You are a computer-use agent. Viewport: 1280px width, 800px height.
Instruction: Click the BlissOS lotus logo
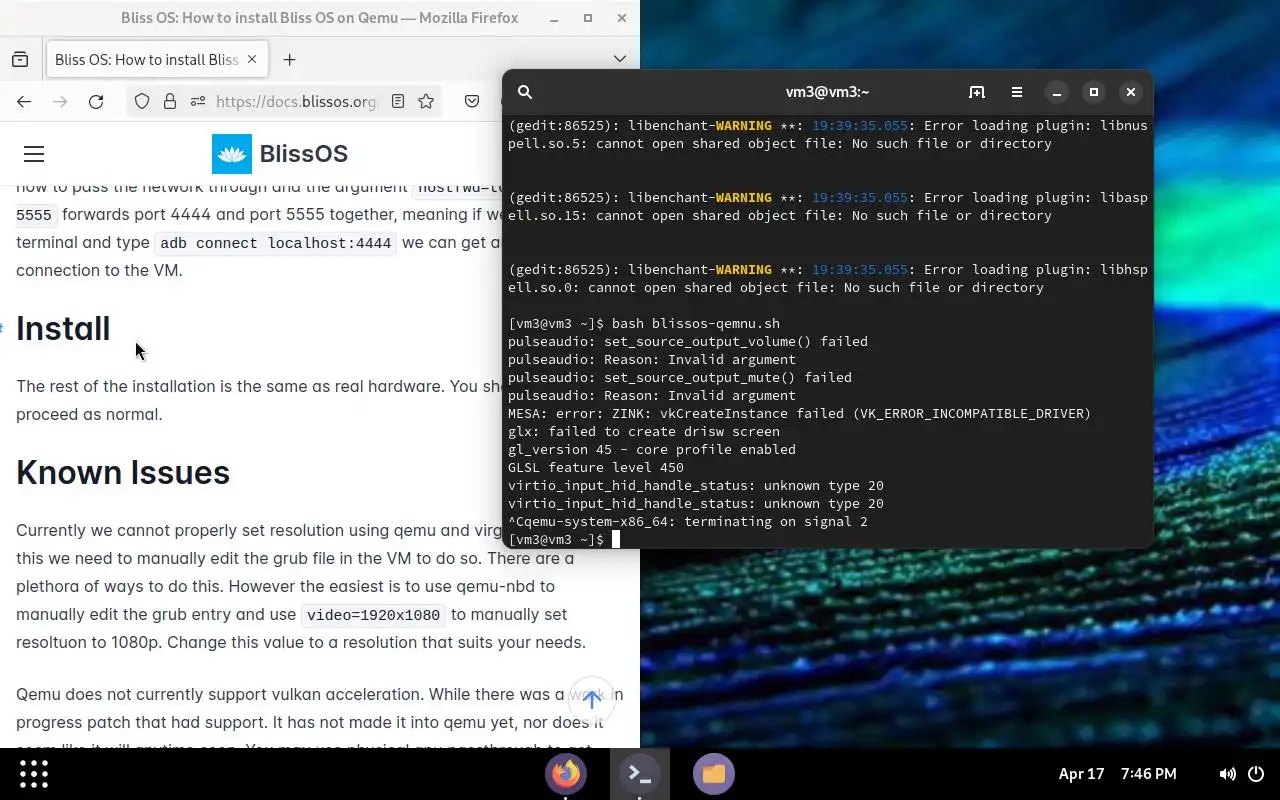[x=232, y=154]
